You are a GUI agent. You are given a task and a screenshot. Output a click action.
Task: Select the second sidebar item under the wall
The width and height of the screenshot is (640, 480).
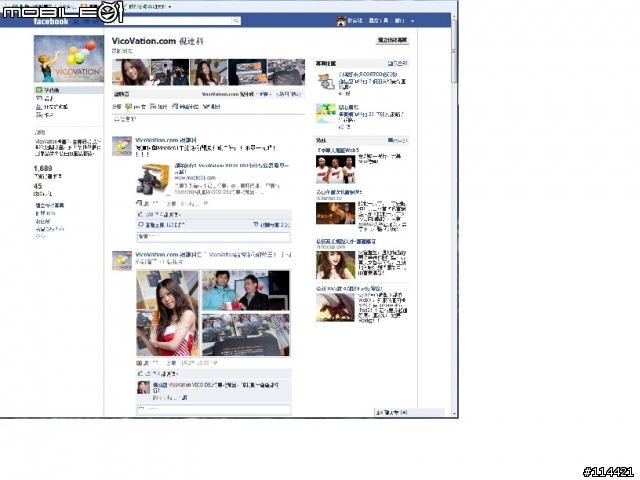[x=45, y=98]
